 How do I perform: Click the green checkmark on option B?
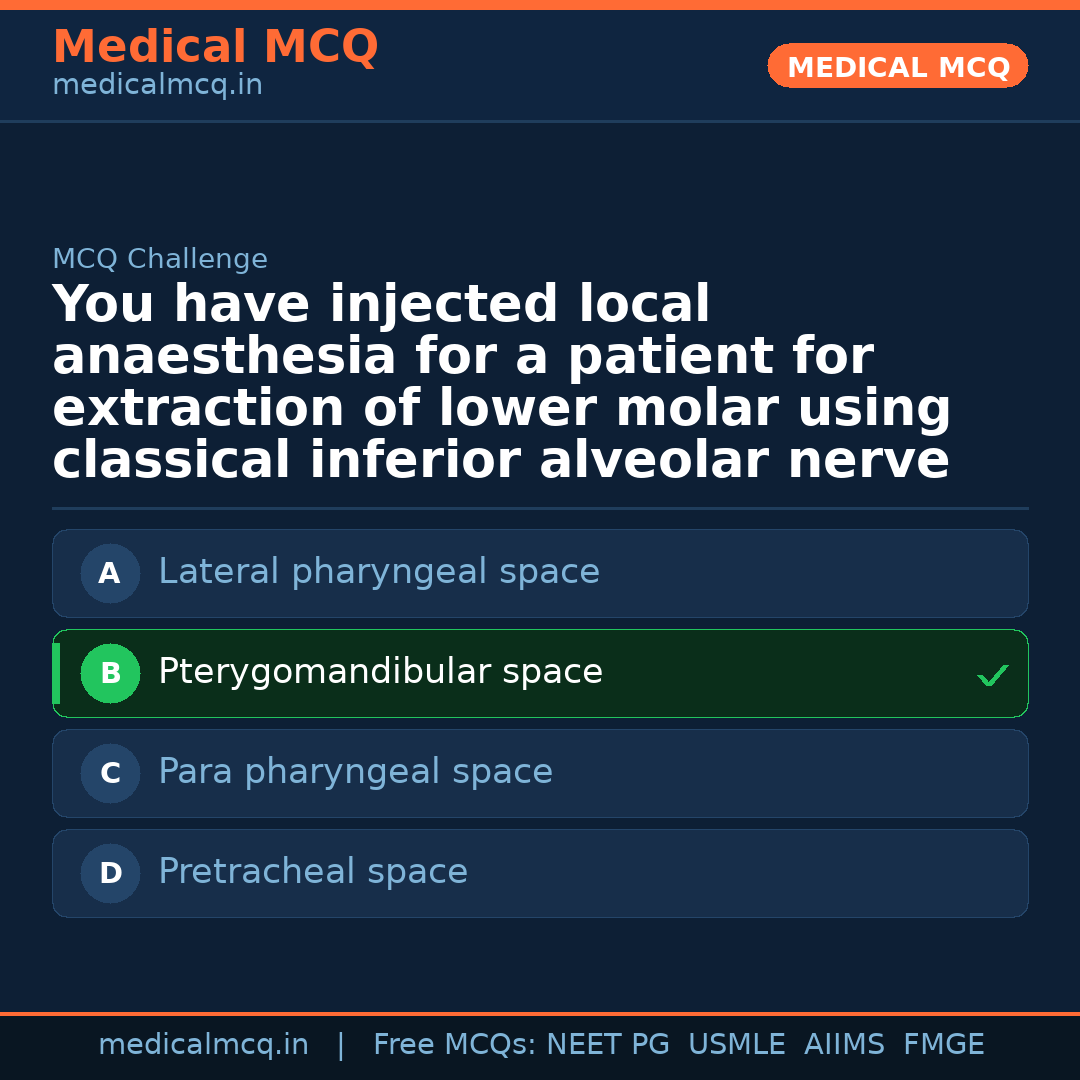(x=992, y=676)
